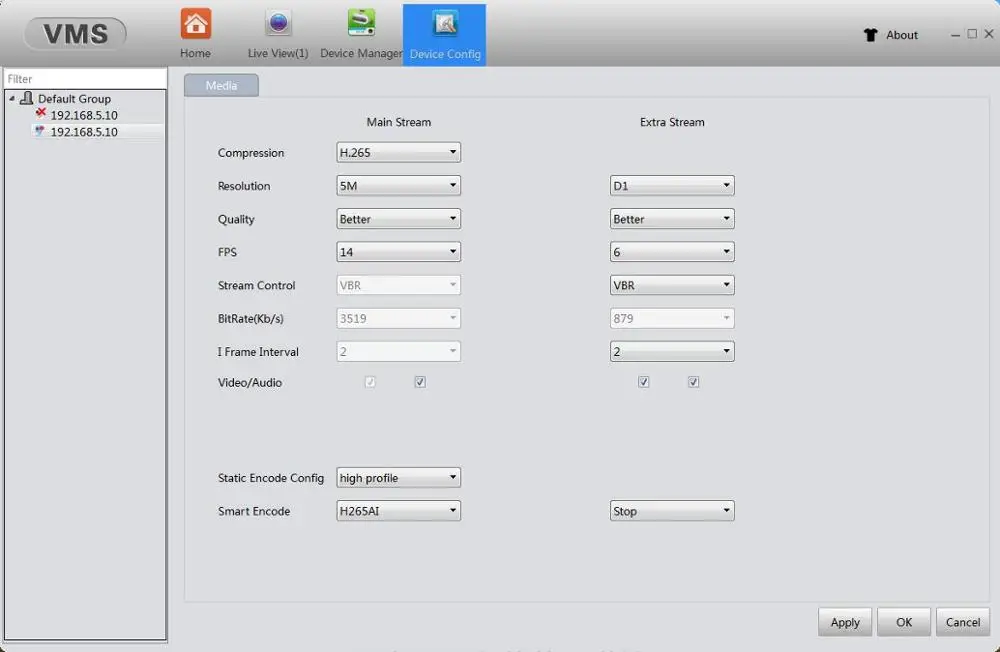Click the VMS logo
The image size is (1000, 652).
[x=75, y=34]
